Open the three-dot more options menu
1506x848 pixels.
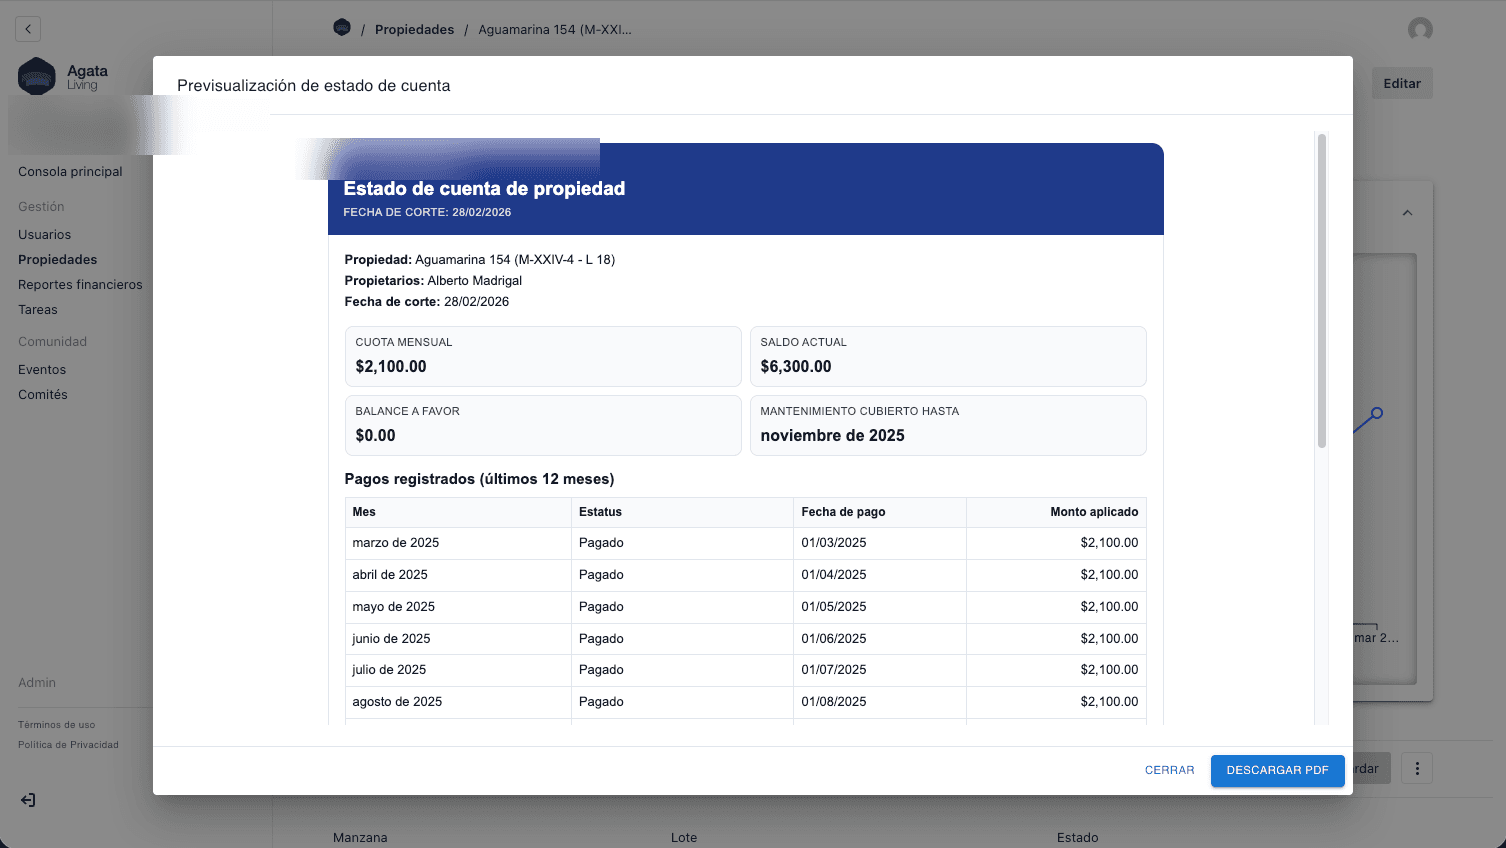(1417, 768)
